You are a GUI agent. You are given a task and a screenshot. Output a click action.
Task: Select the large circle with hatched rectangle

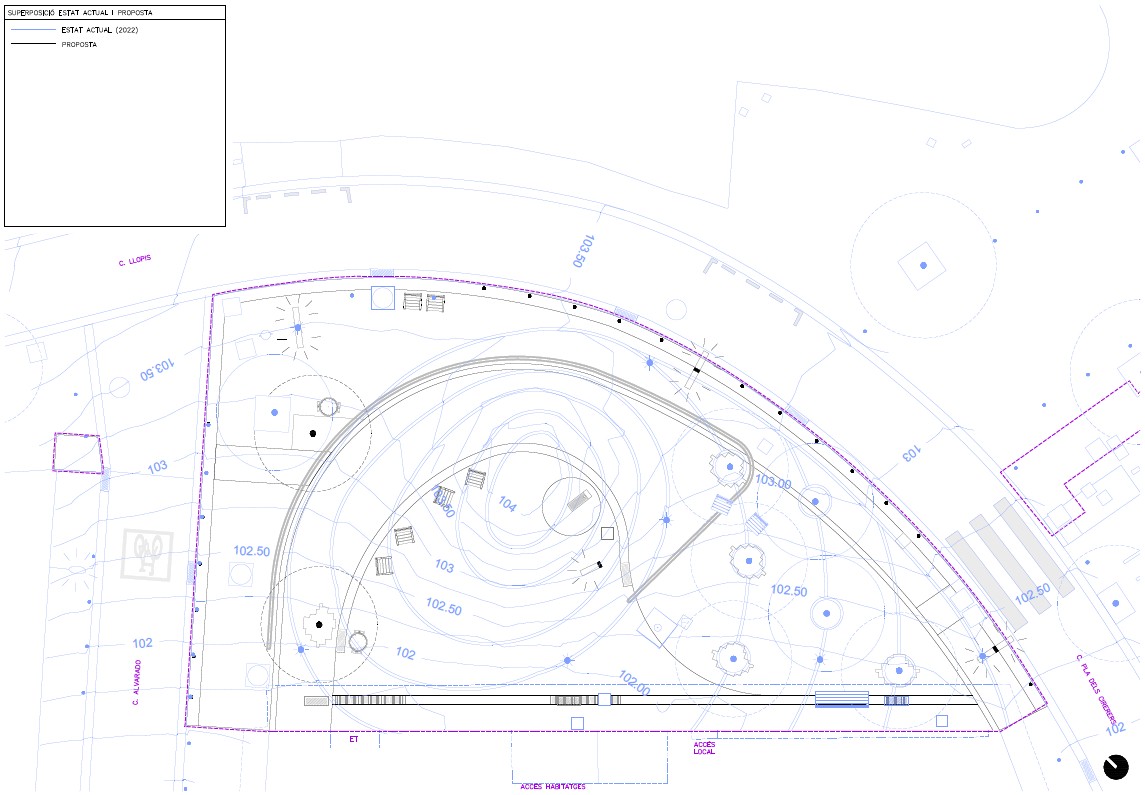[572, 507]
